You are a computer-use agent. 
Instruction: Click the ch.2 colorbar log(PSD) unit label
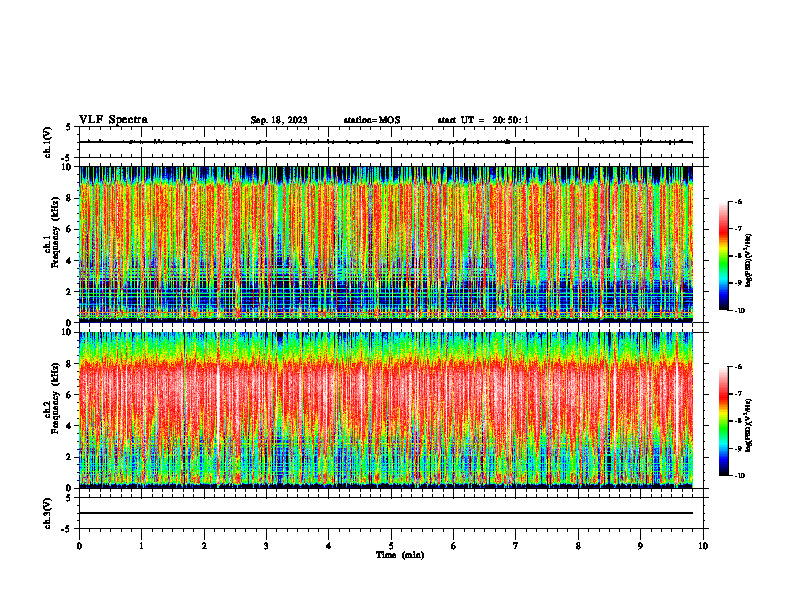tap(749, 425)
